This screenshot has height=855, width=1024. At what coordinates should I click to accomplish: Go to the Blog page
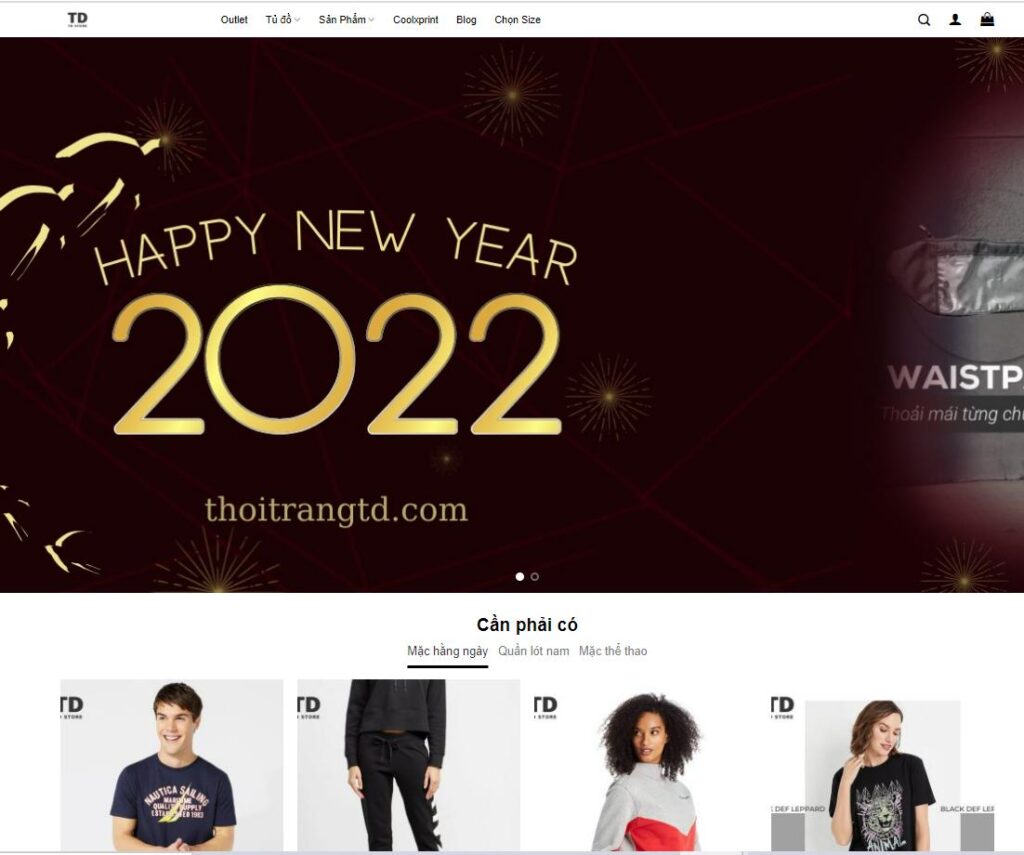pos(466,20)
